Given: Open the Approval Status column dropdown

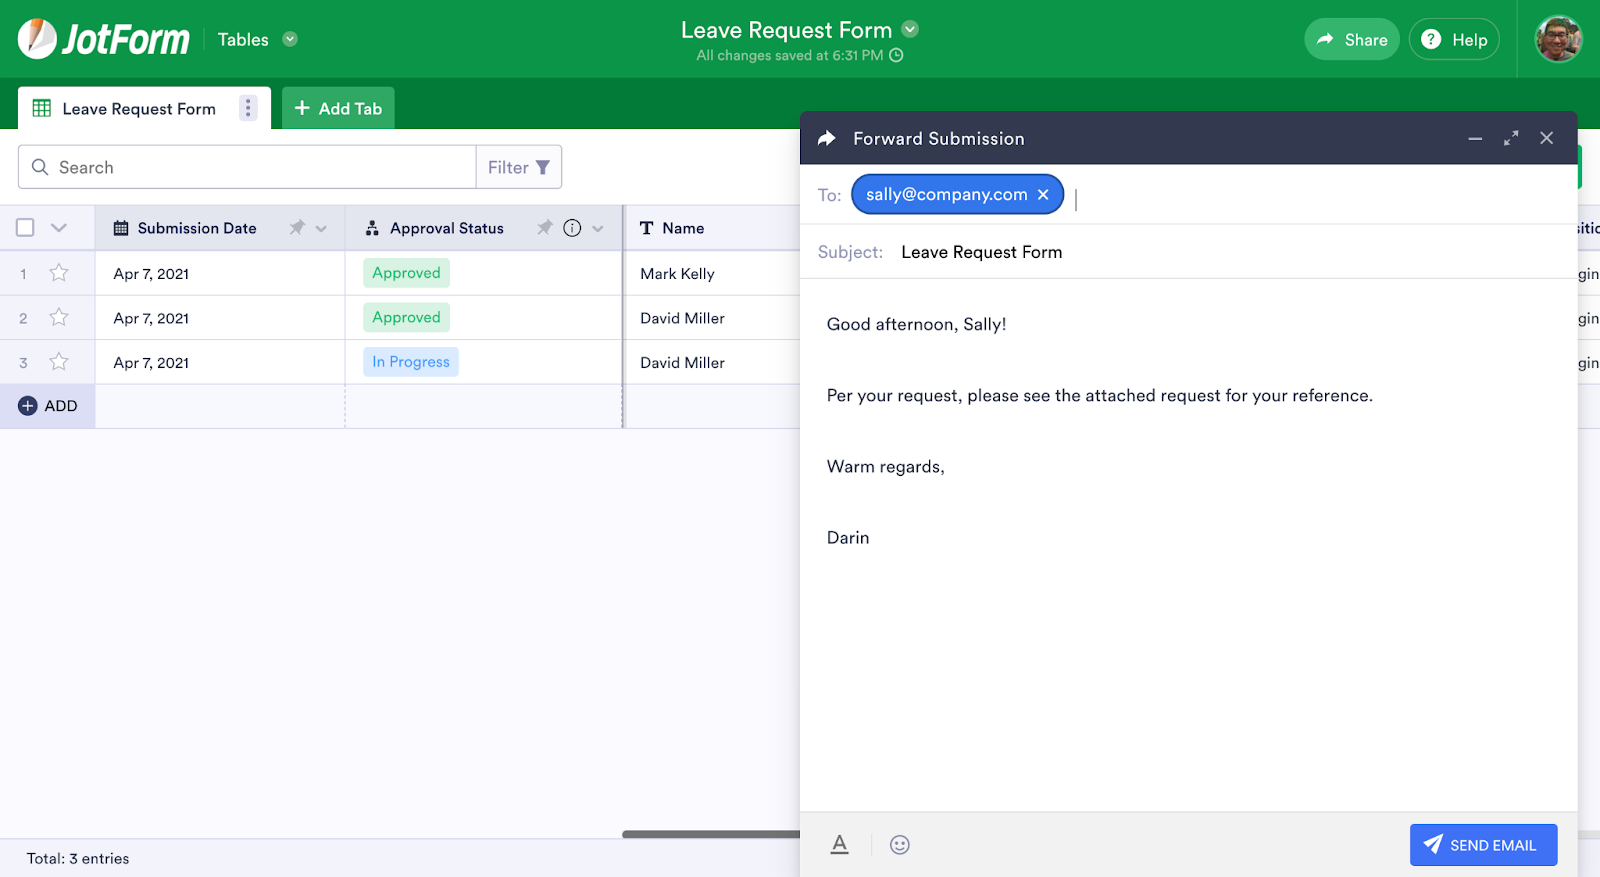Looking at the screenshot, I should pyautogui.click(x=598, y=228).
